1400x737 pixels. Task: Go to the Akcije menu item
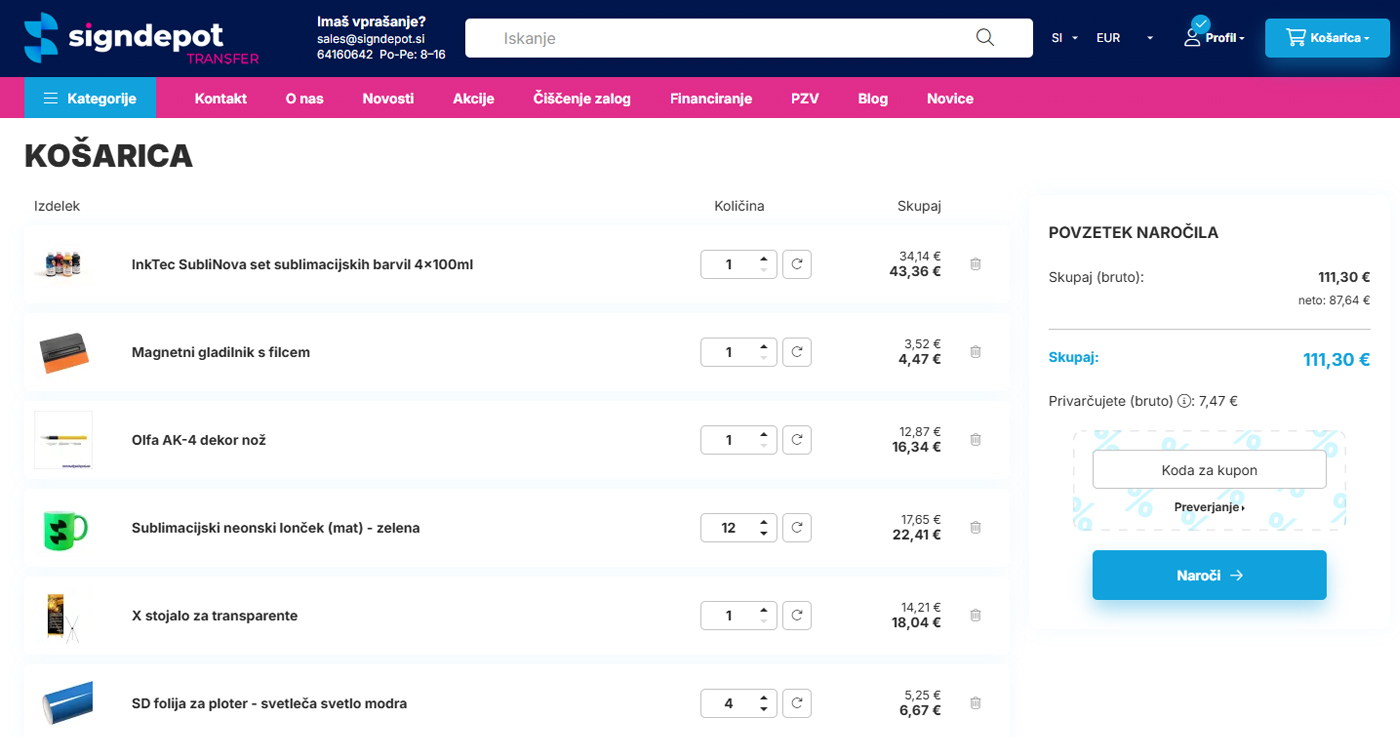[x=473, y=98]
